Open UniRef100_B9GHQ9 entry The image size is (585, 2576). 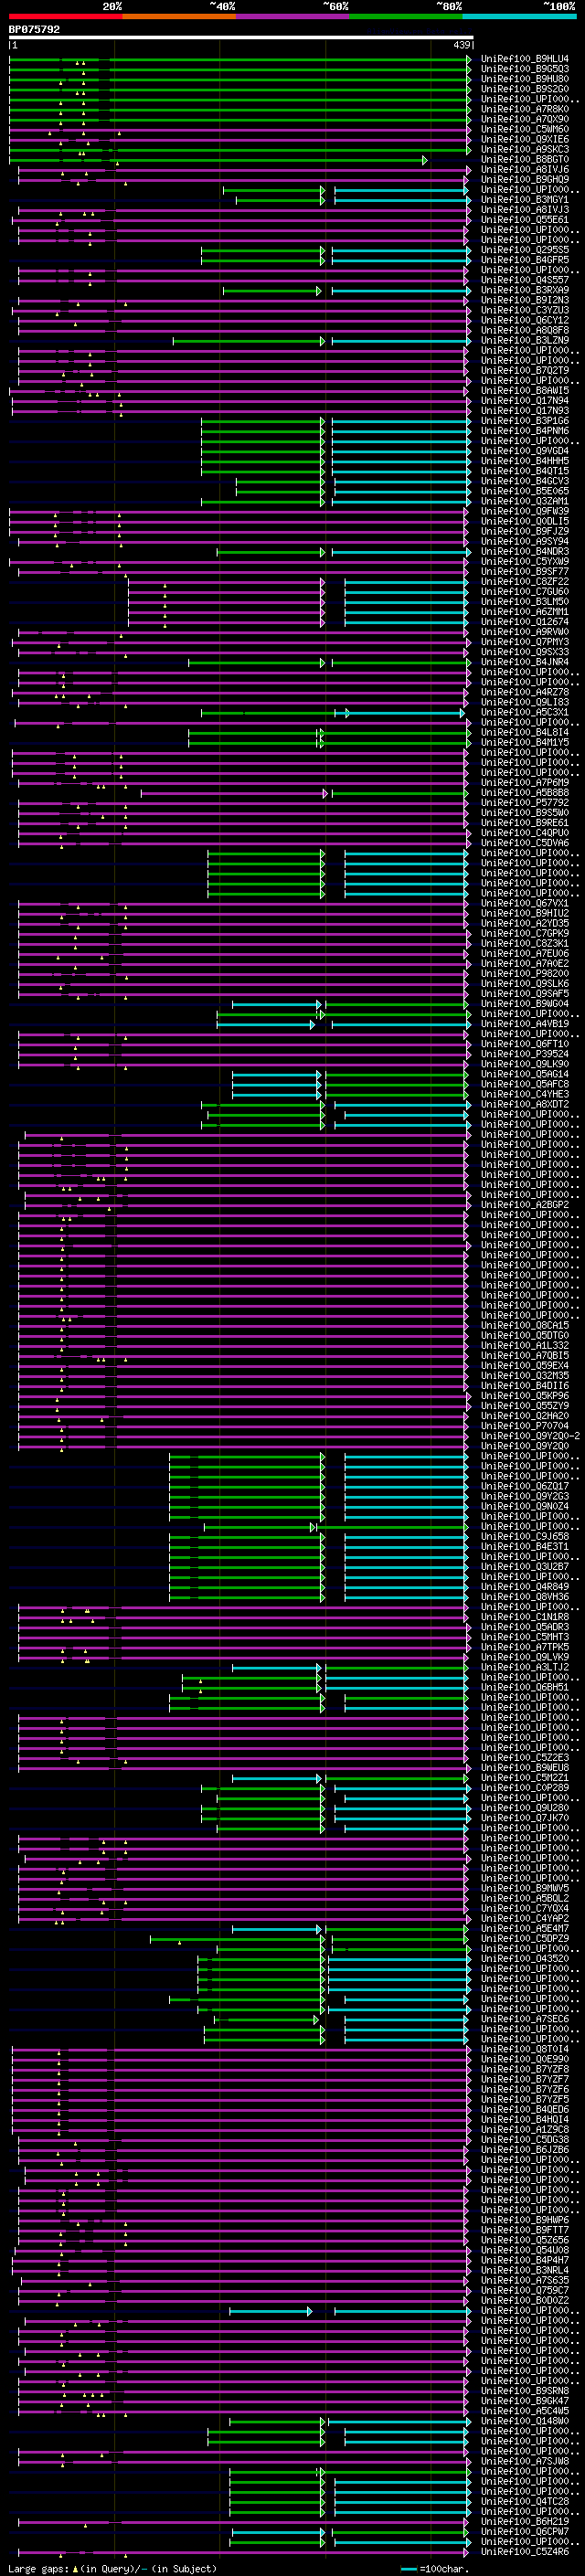[x=524, y=179]
